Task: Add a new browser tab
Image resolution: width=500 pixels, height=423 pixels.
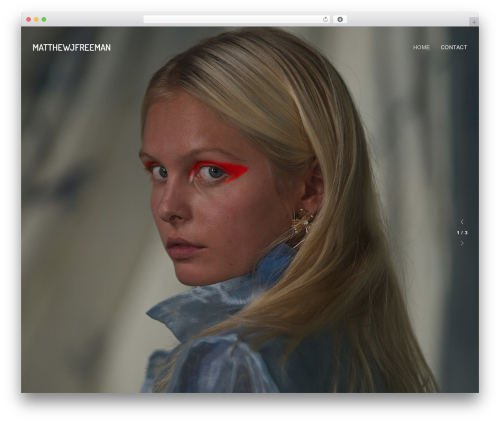Action: [x=474, y=22]
